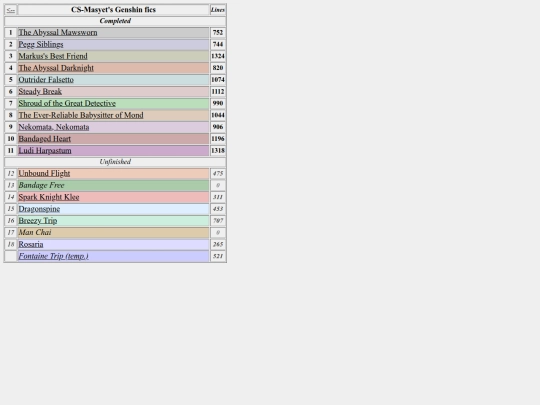Click line count 453
Screen dimensions: 540x405
(218, 209)
